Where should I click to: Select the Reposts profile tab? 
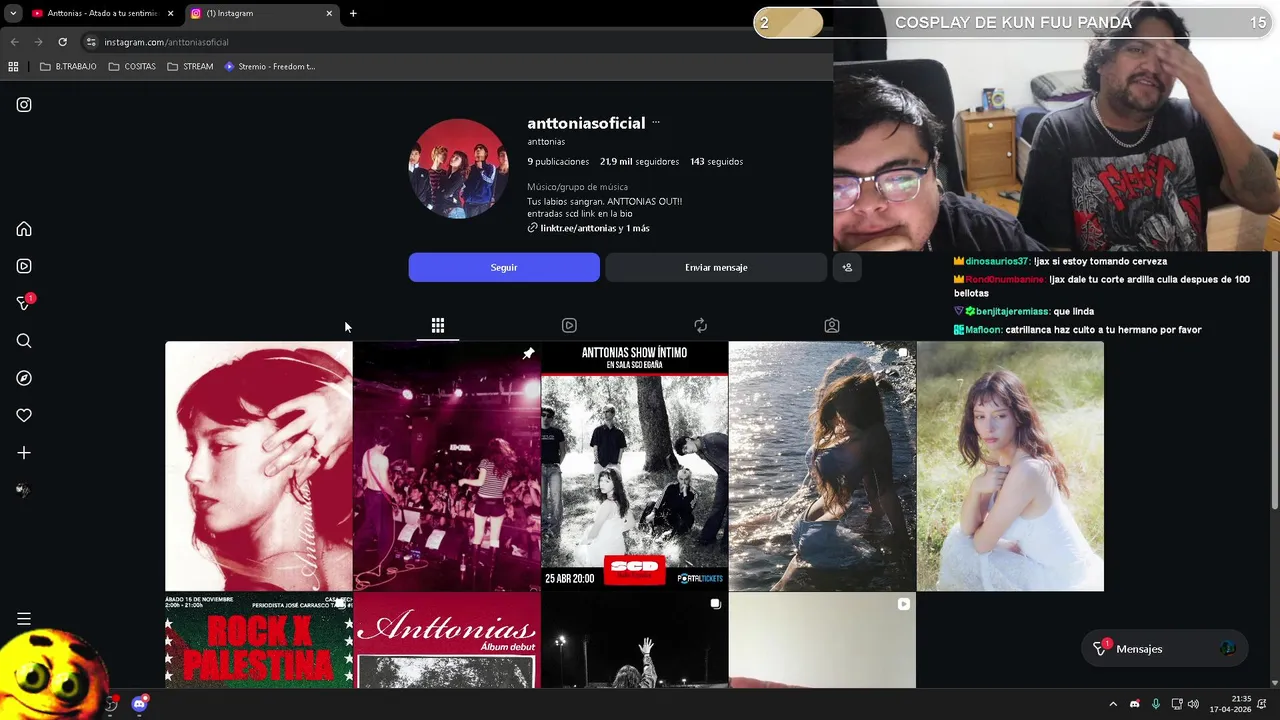tap(700, 325)
